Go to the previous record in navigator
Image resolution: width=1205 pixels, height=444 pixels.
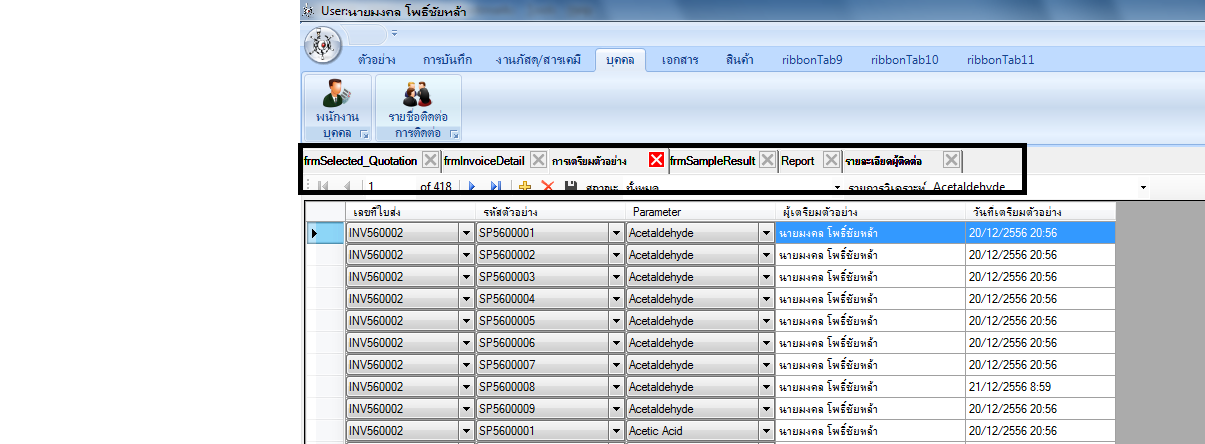(347, 186)
